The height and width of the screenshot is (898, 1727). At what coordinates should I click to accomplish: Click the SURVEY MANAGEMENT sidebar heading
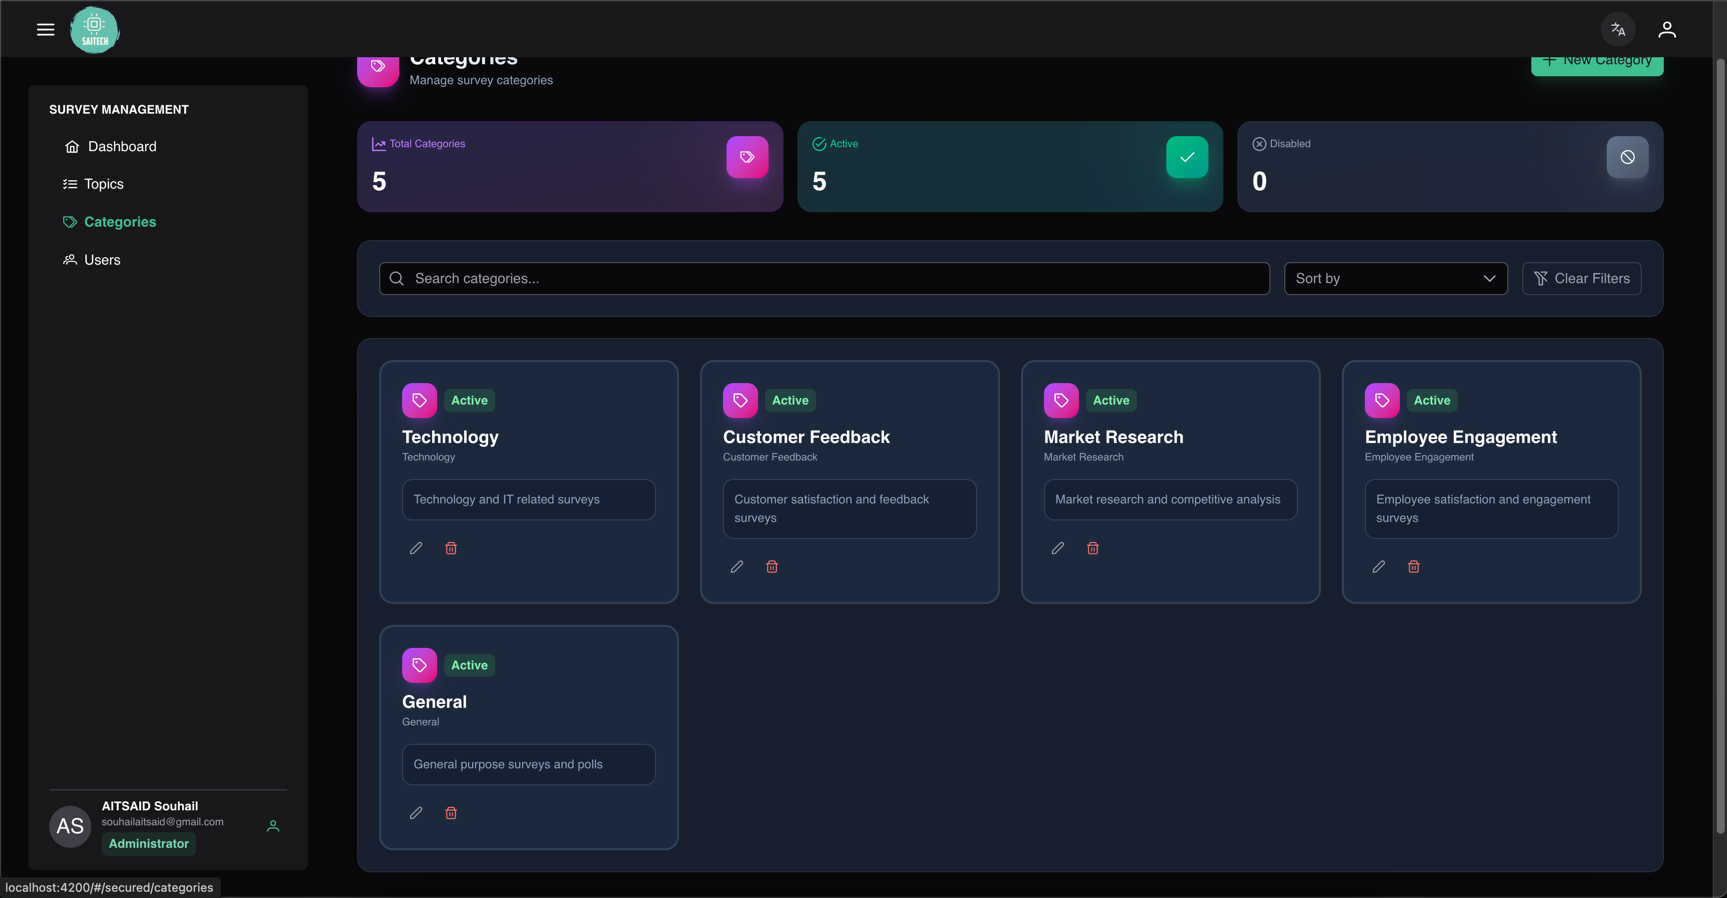point(119,110)
